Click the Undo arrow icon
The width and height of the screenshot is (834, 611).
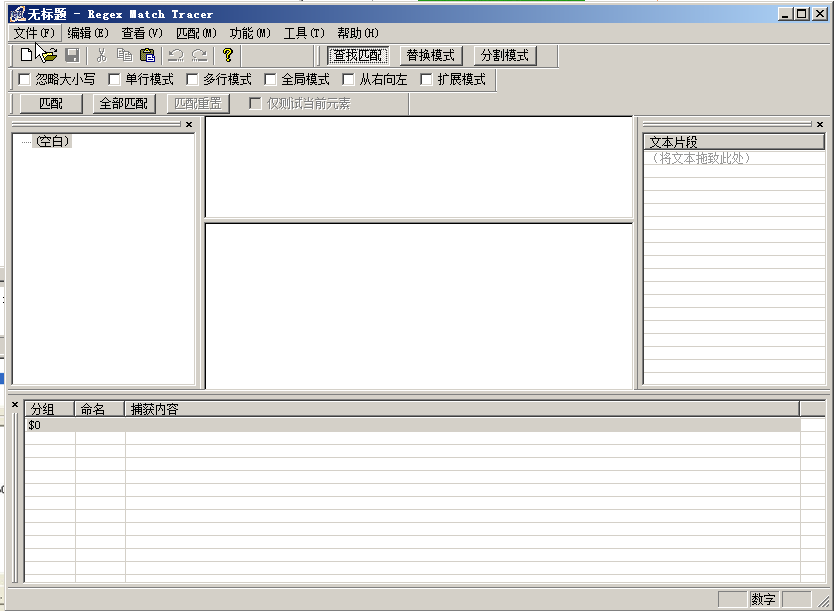pyautogui.click(x=176, y=55)
